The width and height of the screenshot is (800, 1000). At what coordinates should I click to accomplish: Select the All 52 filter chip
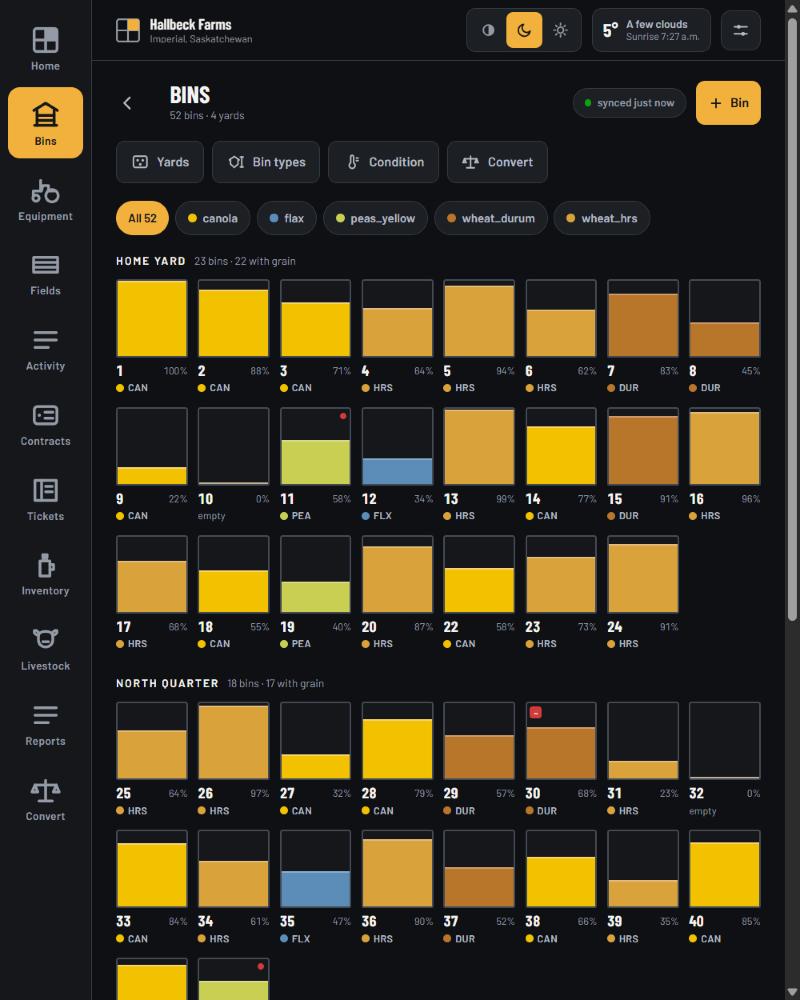[142, 218]
